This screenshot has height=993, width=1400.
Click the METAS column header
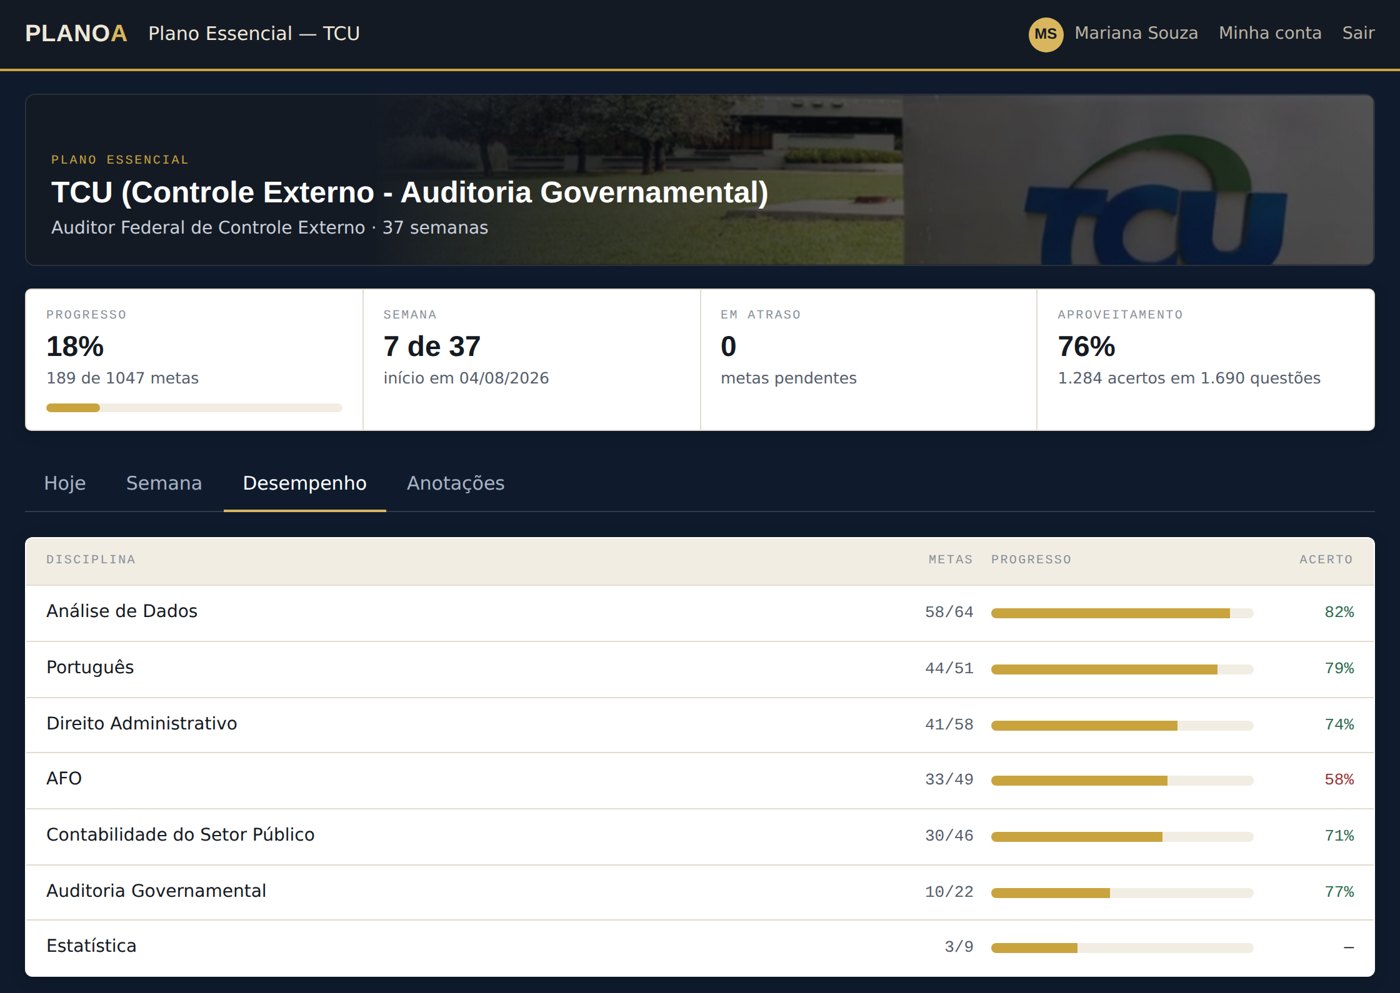(950, 560)
